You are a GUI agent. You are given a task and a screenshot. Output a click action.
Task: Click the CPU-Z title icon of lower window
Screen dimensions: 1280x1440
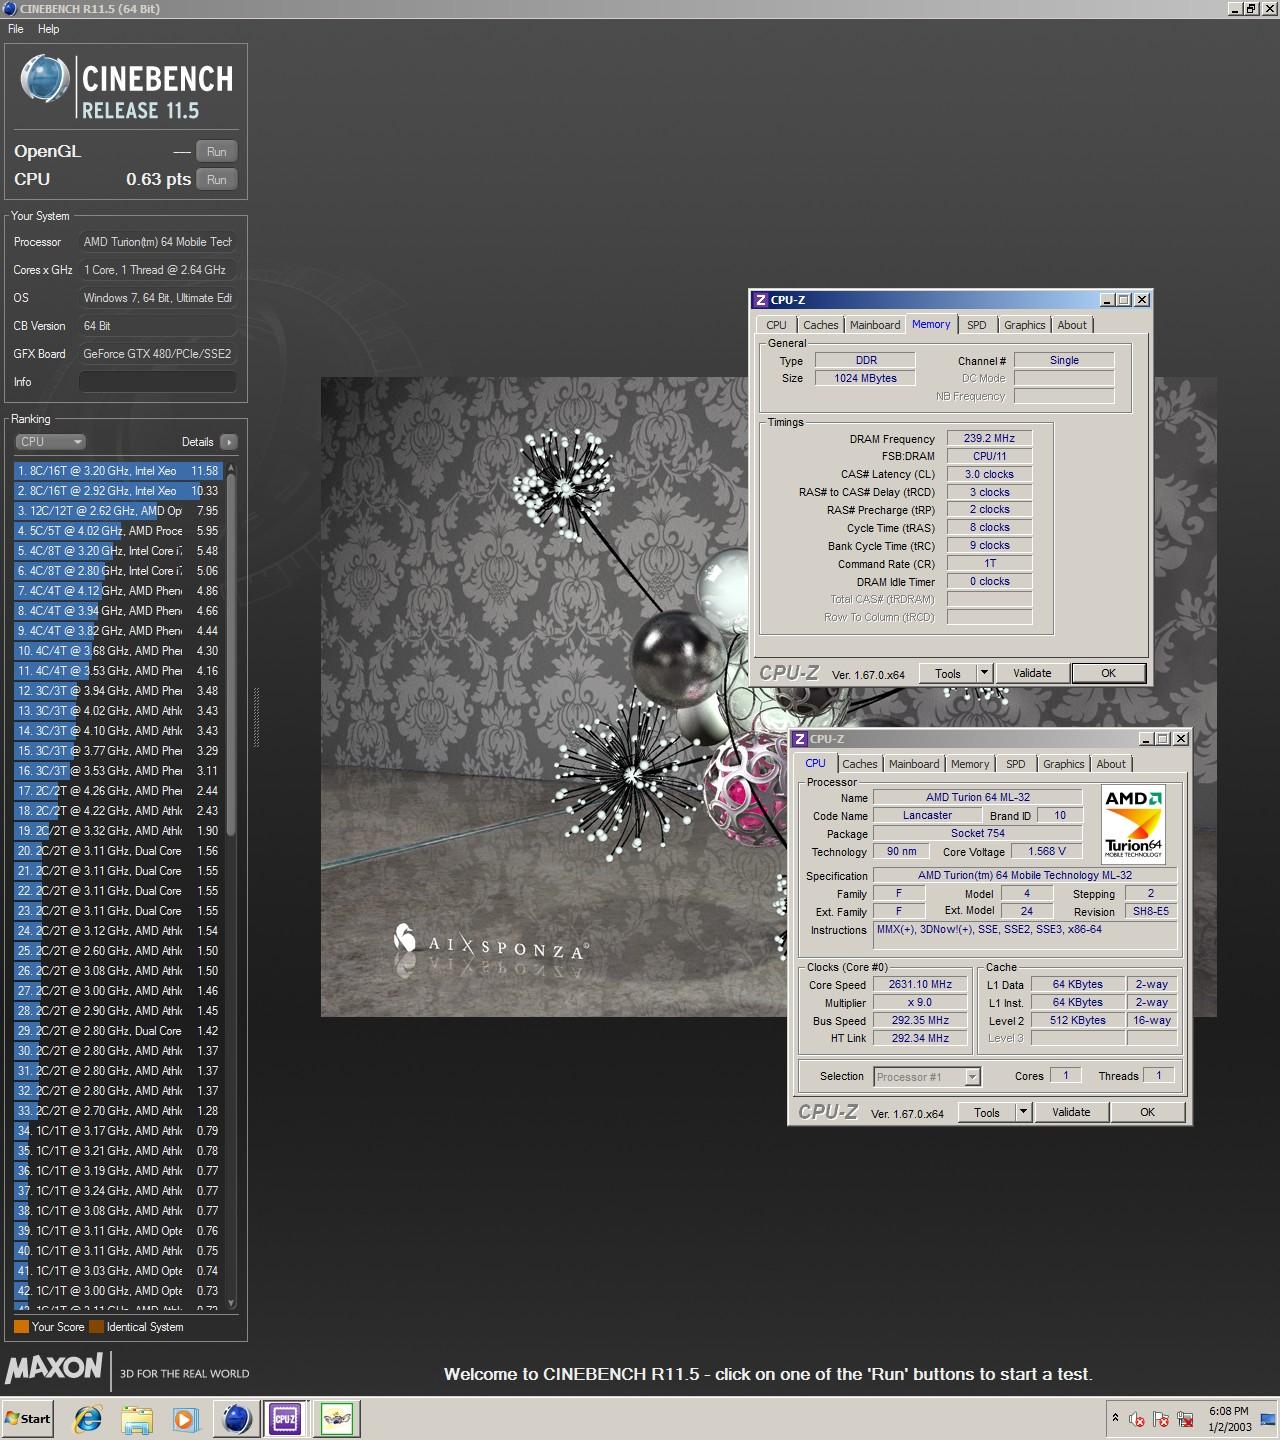tap(799, 739)
